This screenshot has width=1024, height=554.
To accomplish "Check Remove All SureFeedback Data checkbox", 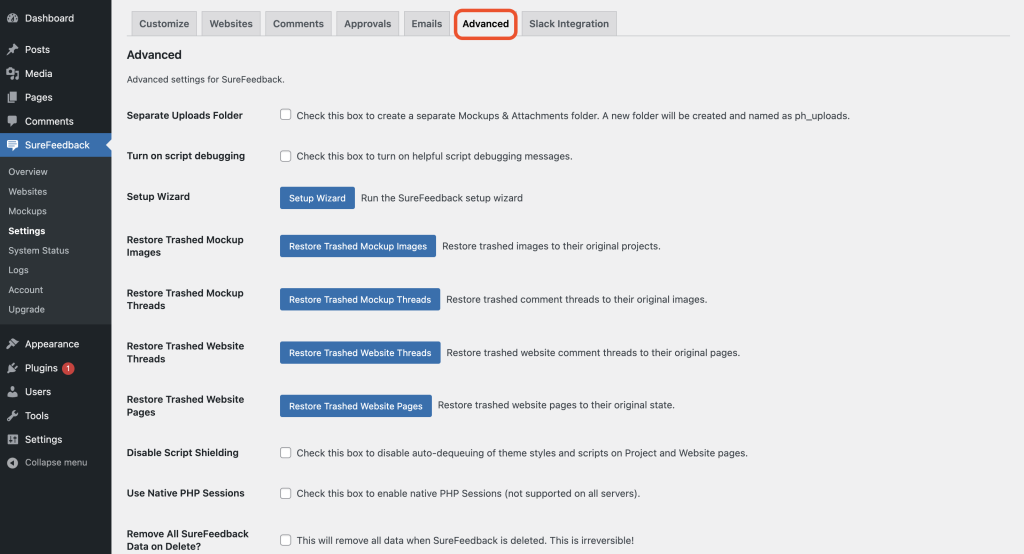I will click(285, 540).
